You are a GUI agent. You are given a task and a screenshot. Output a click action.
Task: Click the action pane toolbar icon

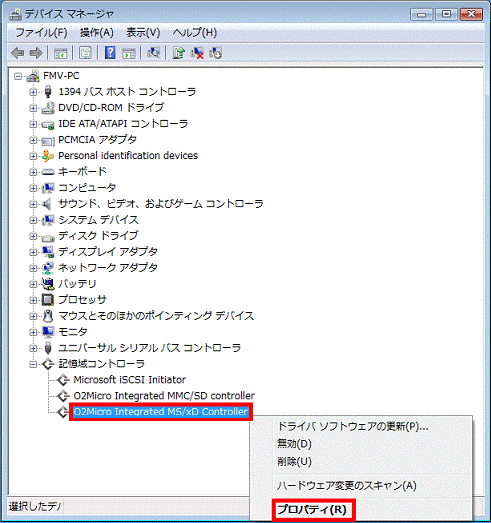pos(129,53)
